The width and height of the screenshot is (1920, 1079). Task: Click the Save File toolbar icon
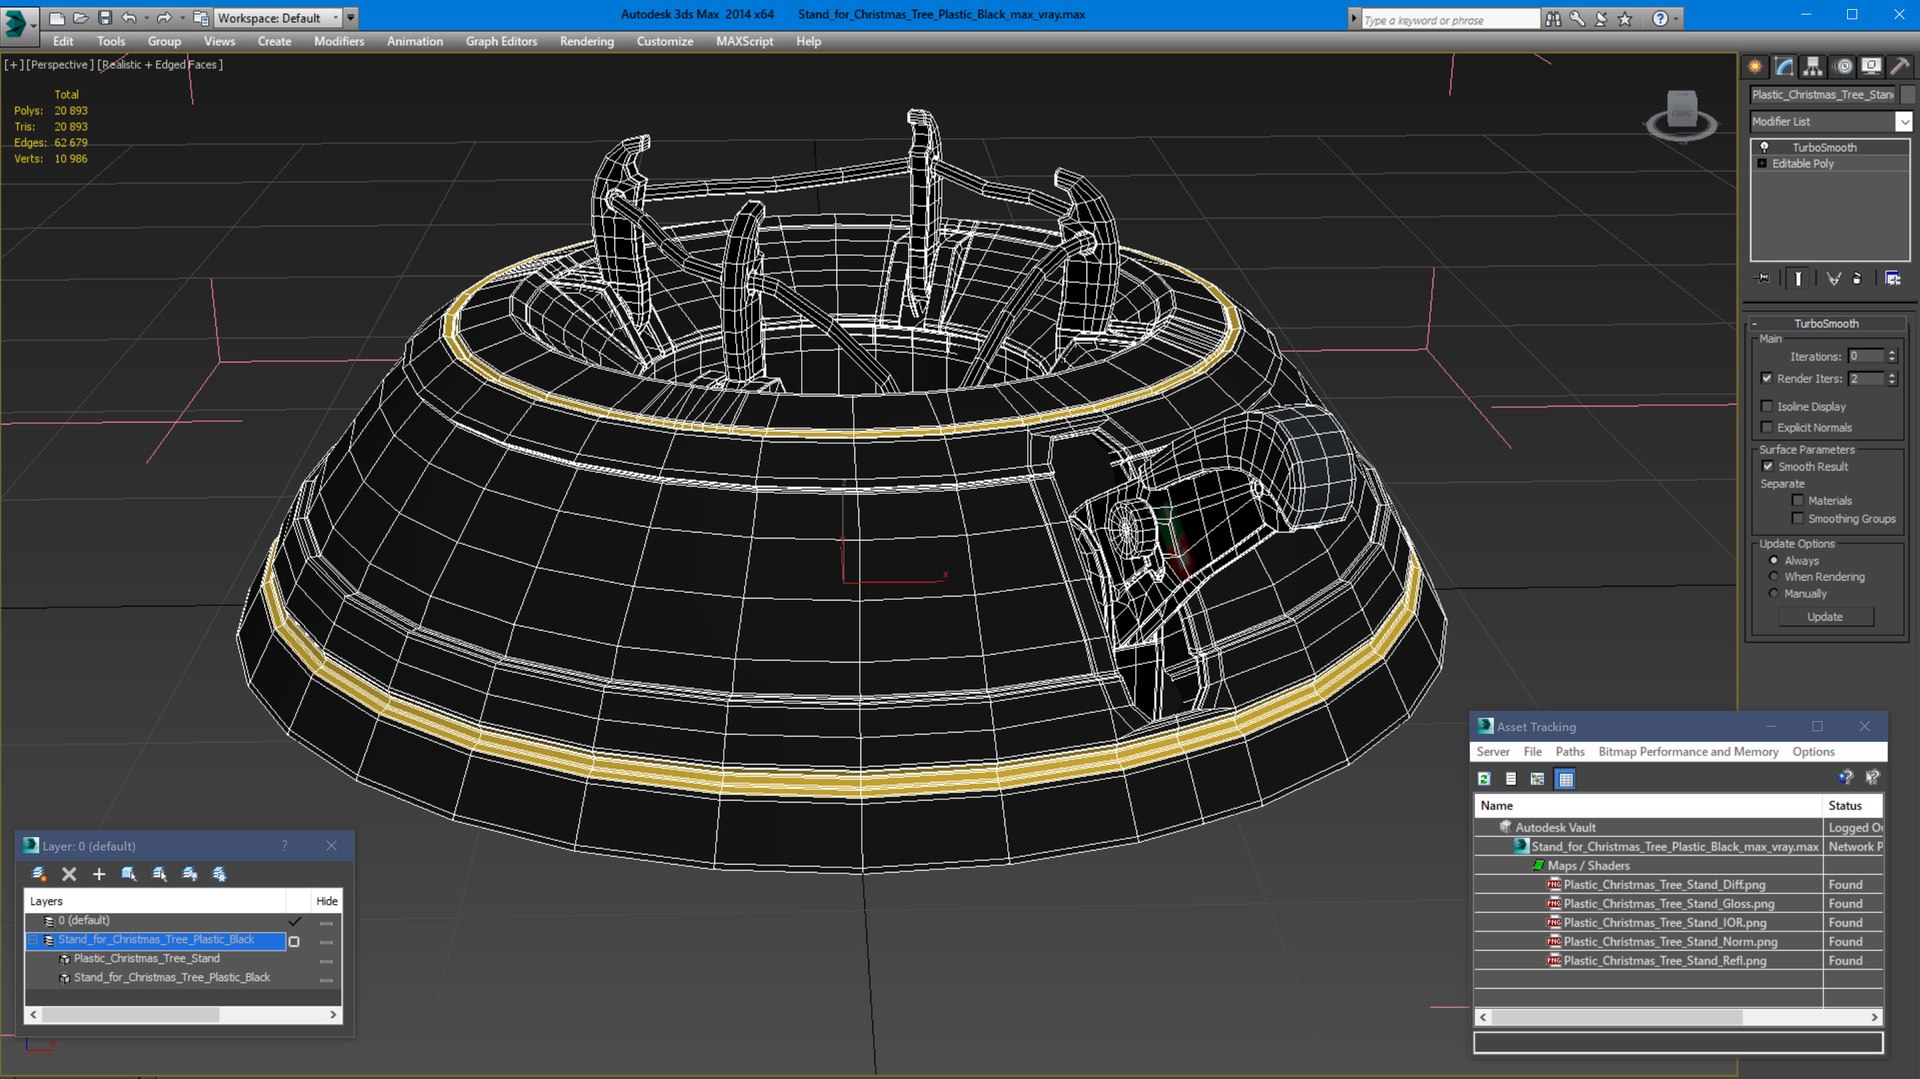[x=105, y=18]
